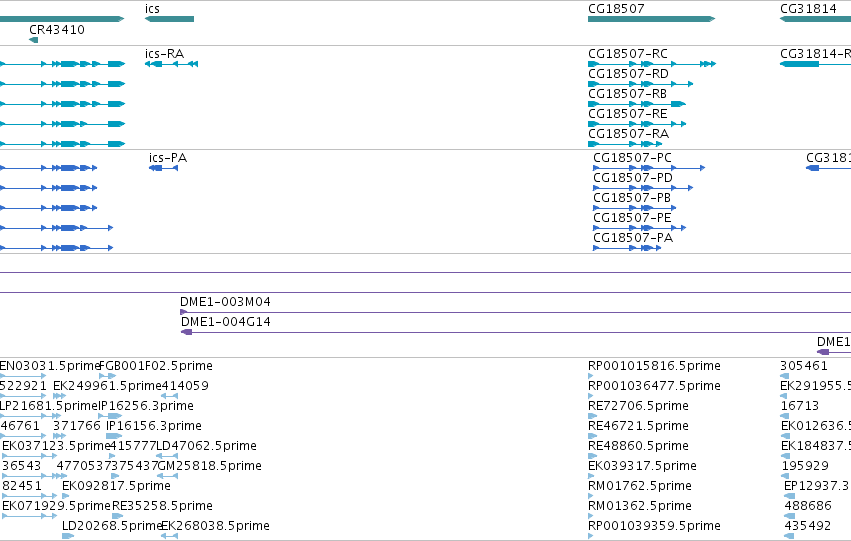Click the ics-RA transcript glyph
Image resolution: width=851 pixels, height=541 pixels.
(172, 64)
